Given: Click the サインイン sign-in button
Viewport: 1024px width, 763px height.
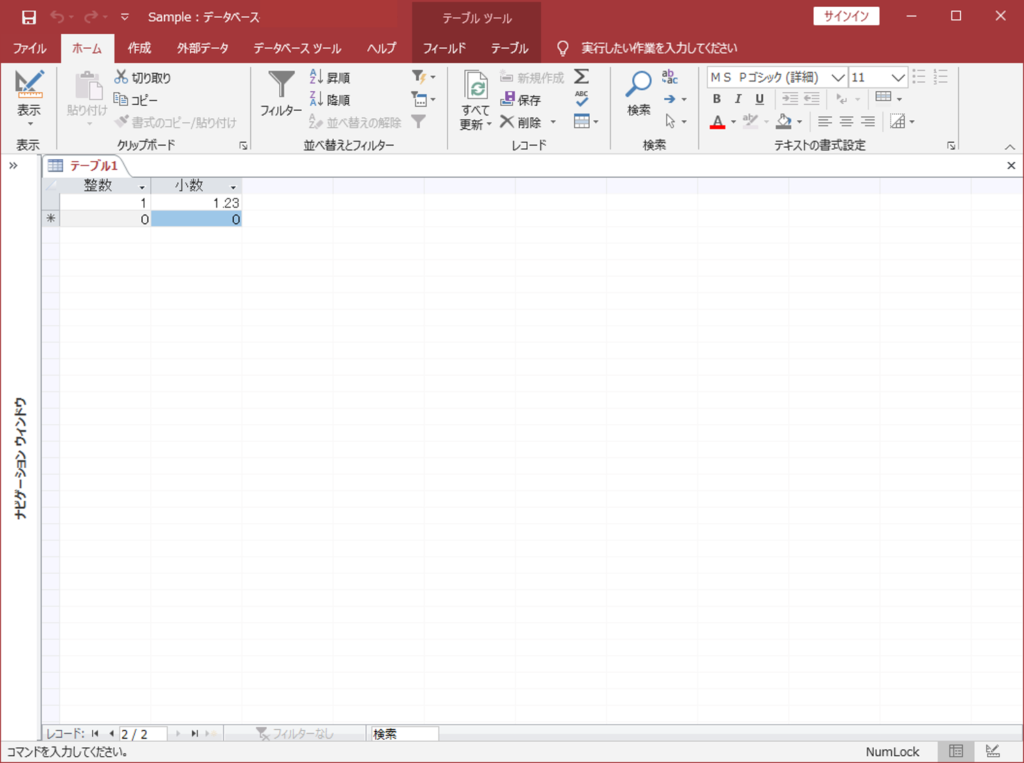Looking at the screenshot, I should tap(846, 16).
